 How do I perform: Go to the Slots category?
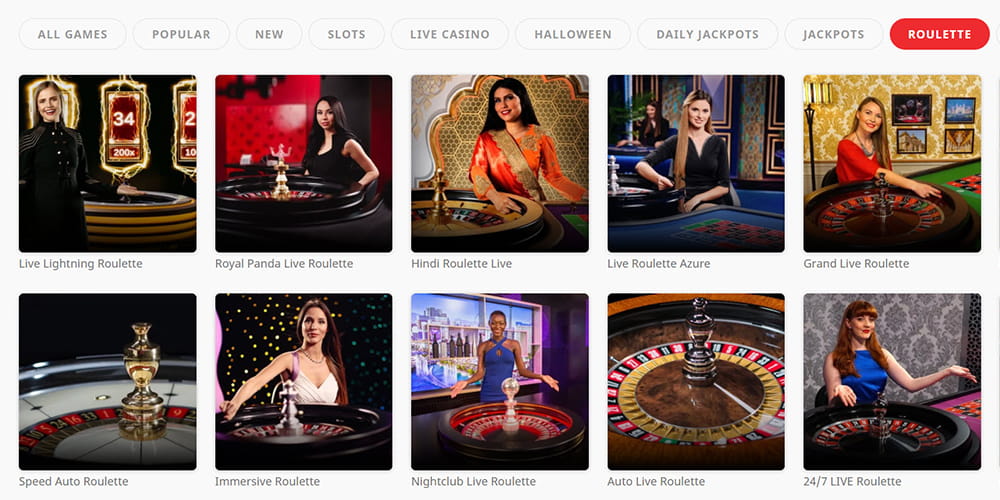point(347,34)
